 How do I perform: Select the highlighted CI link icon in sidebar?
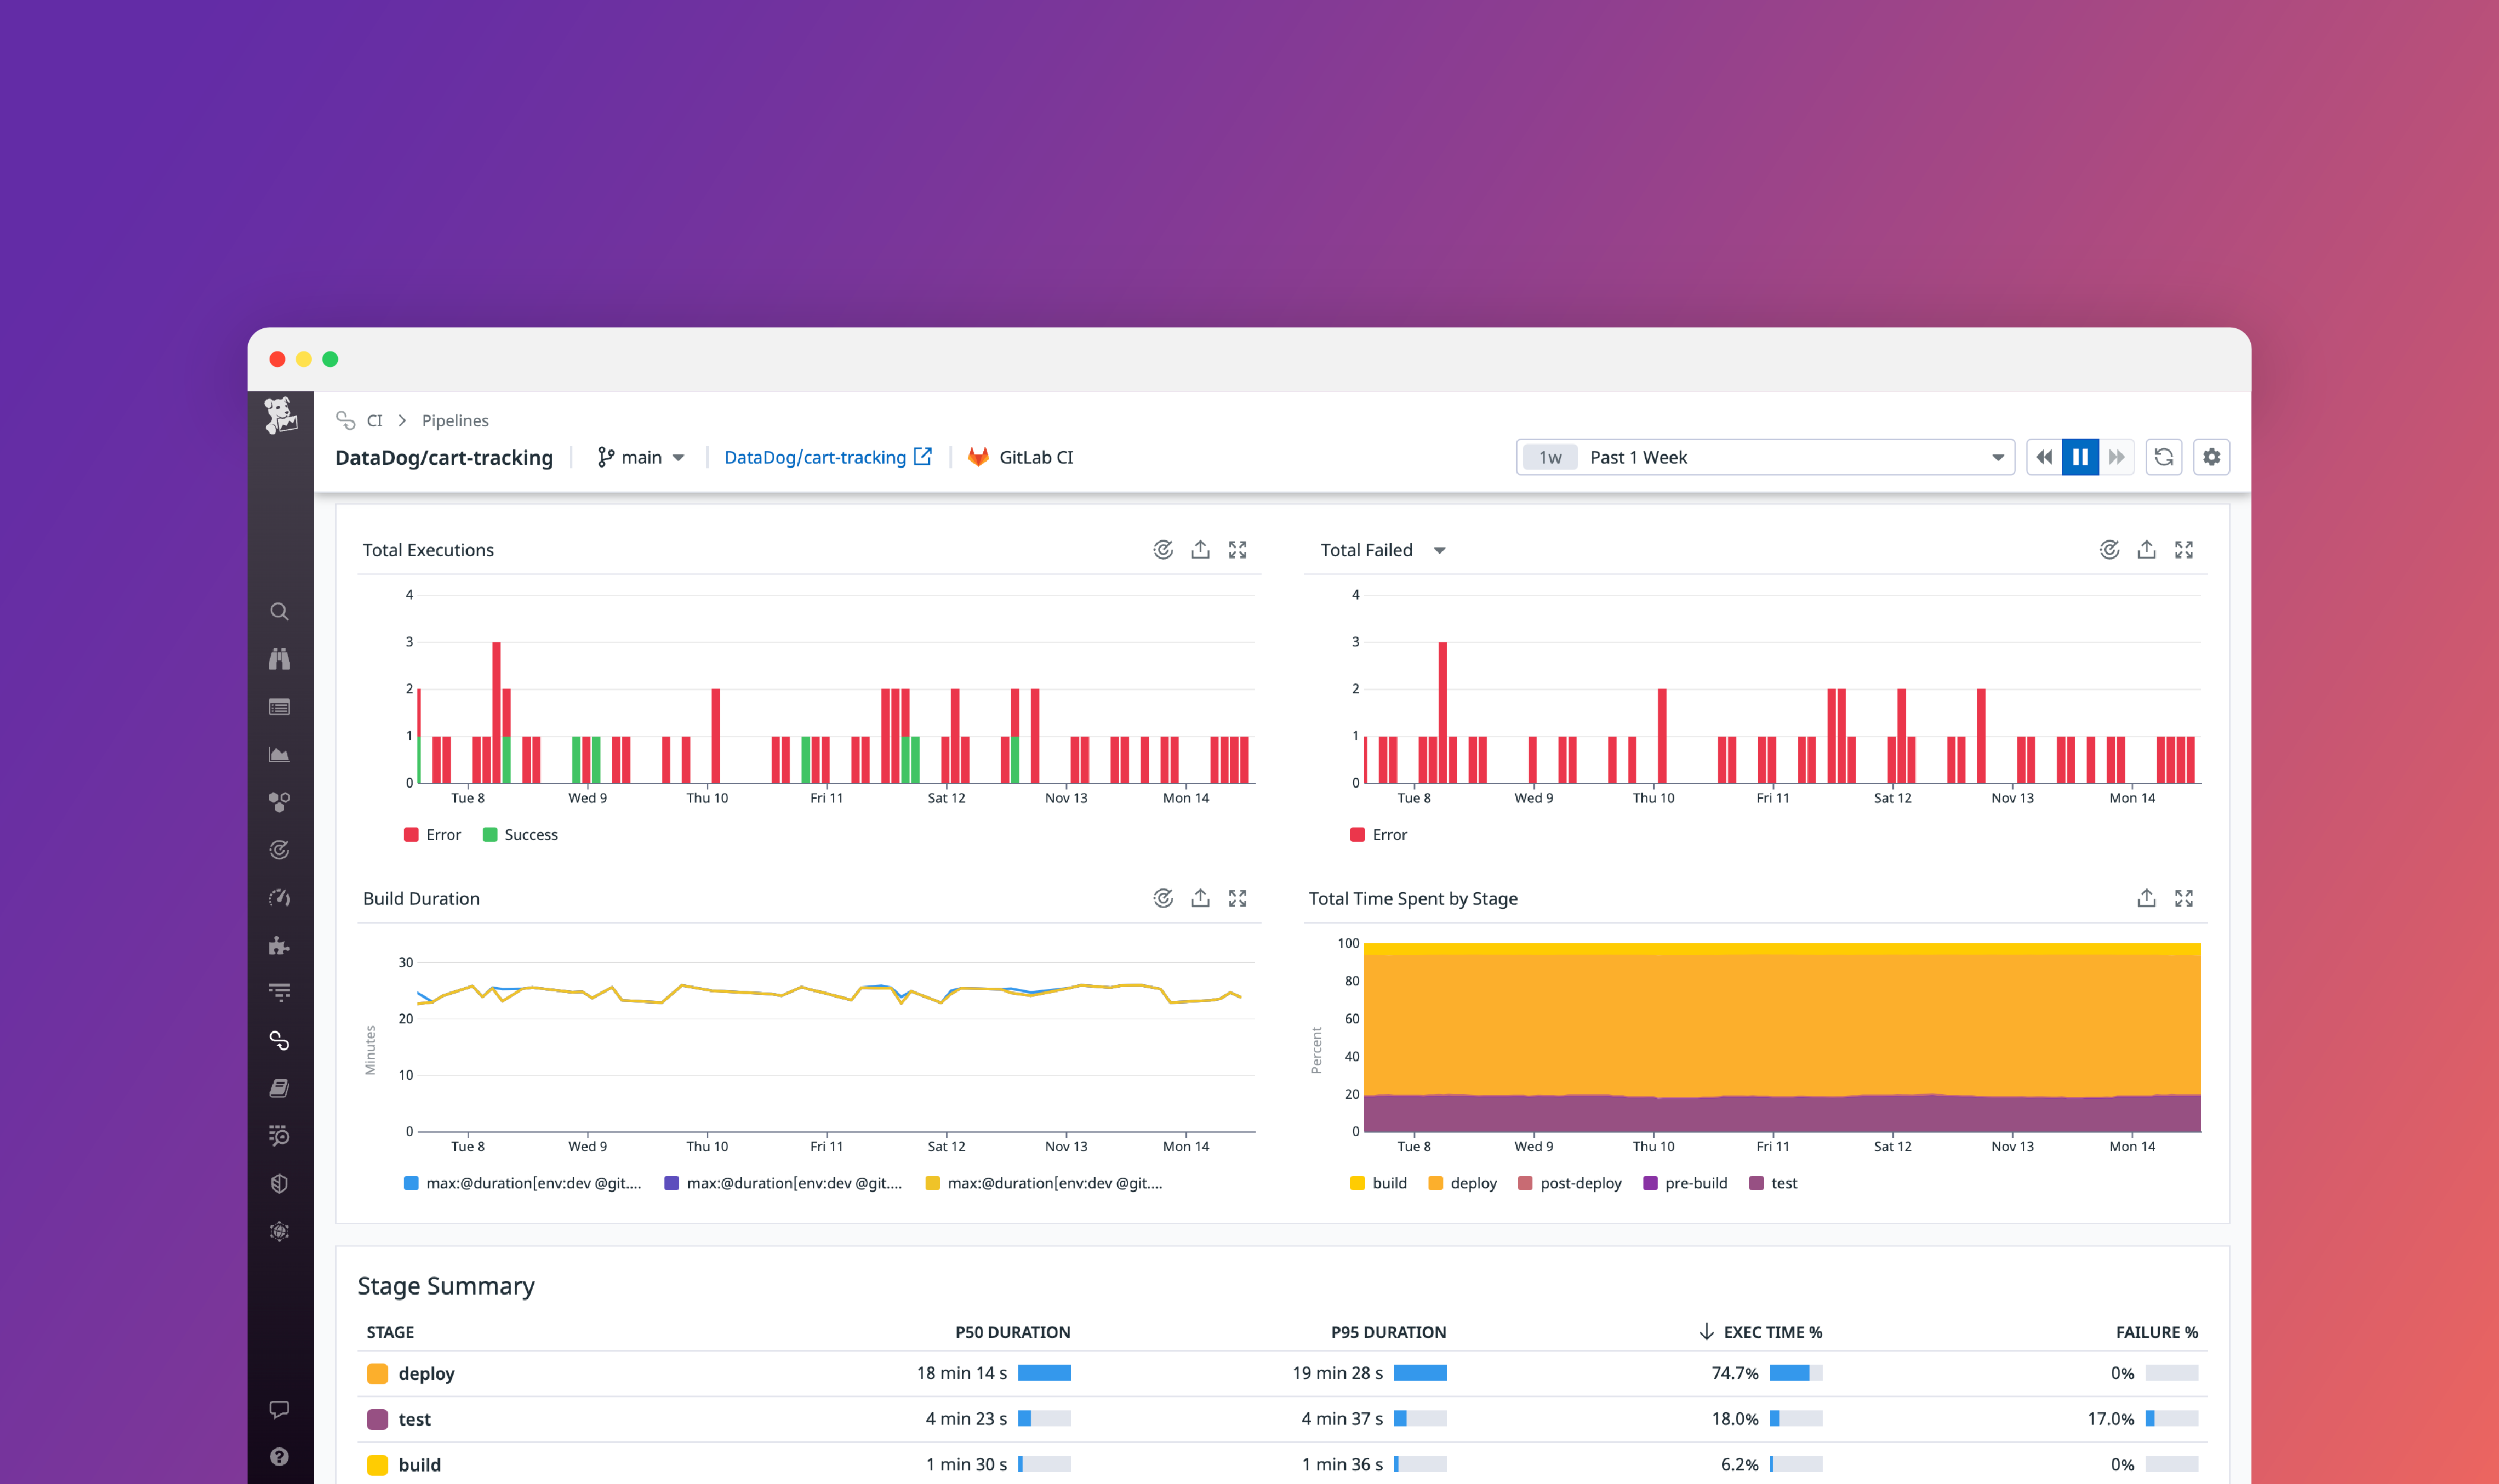(280, 1040)
